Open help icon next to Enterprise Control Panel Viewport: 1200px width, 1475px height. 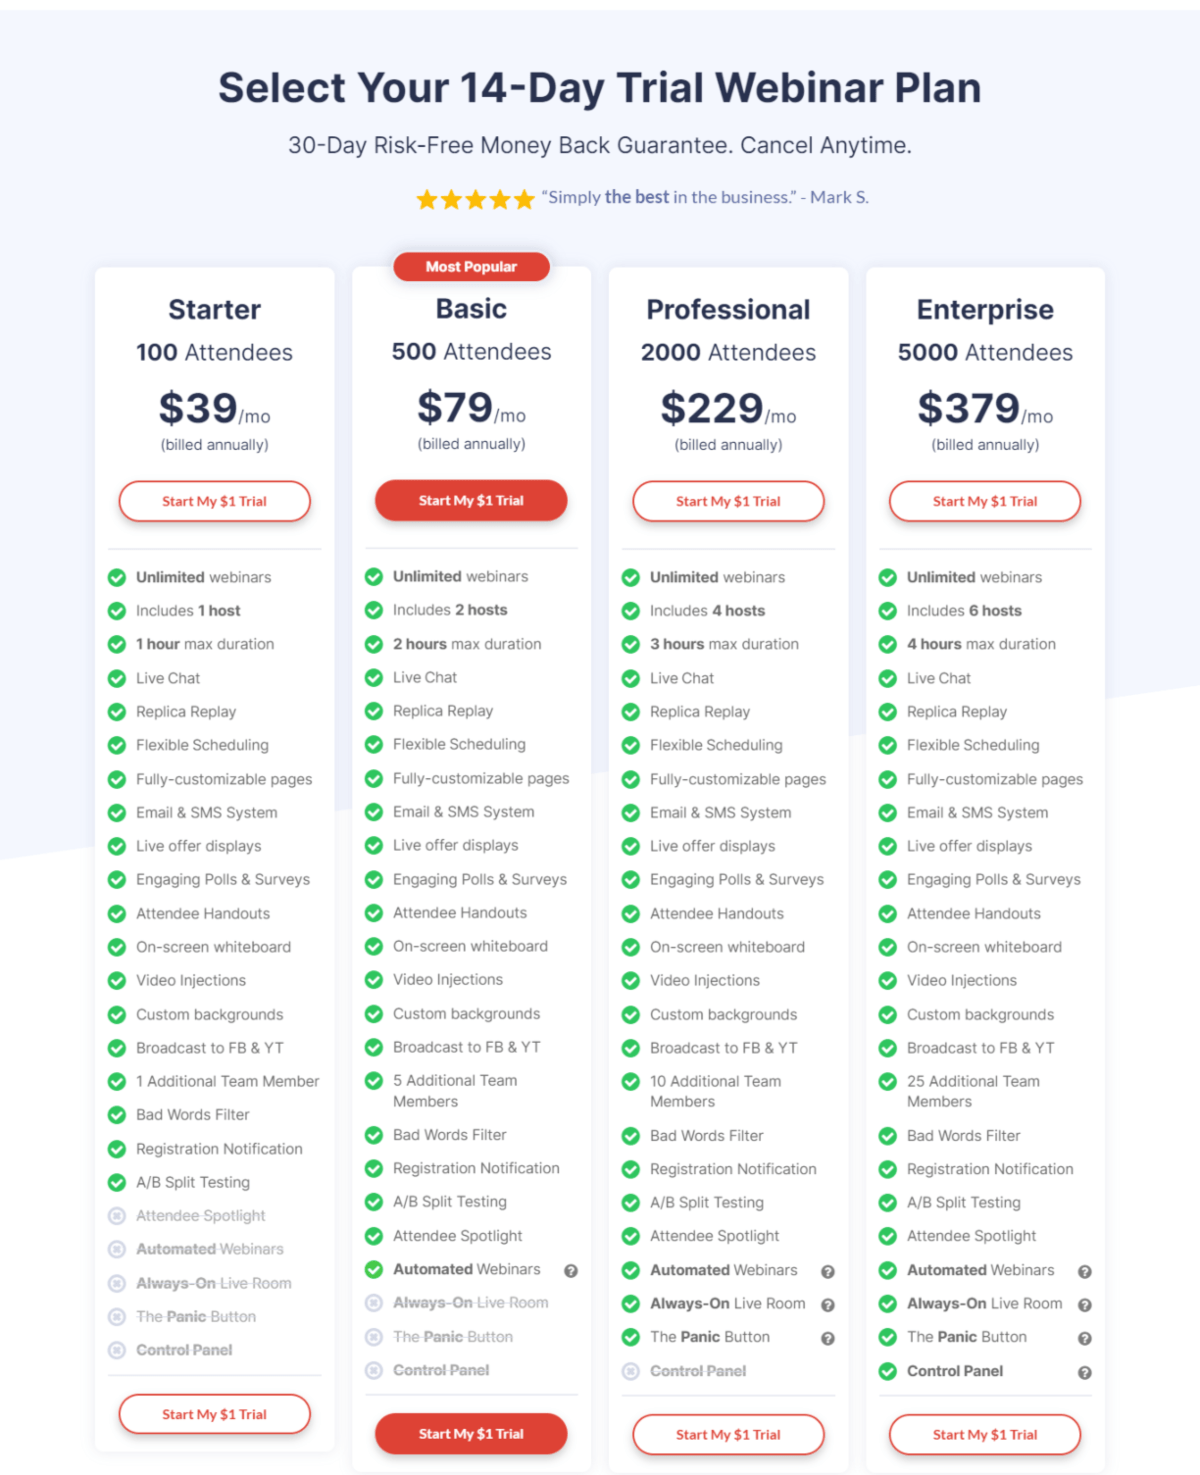[1085, 1373]
